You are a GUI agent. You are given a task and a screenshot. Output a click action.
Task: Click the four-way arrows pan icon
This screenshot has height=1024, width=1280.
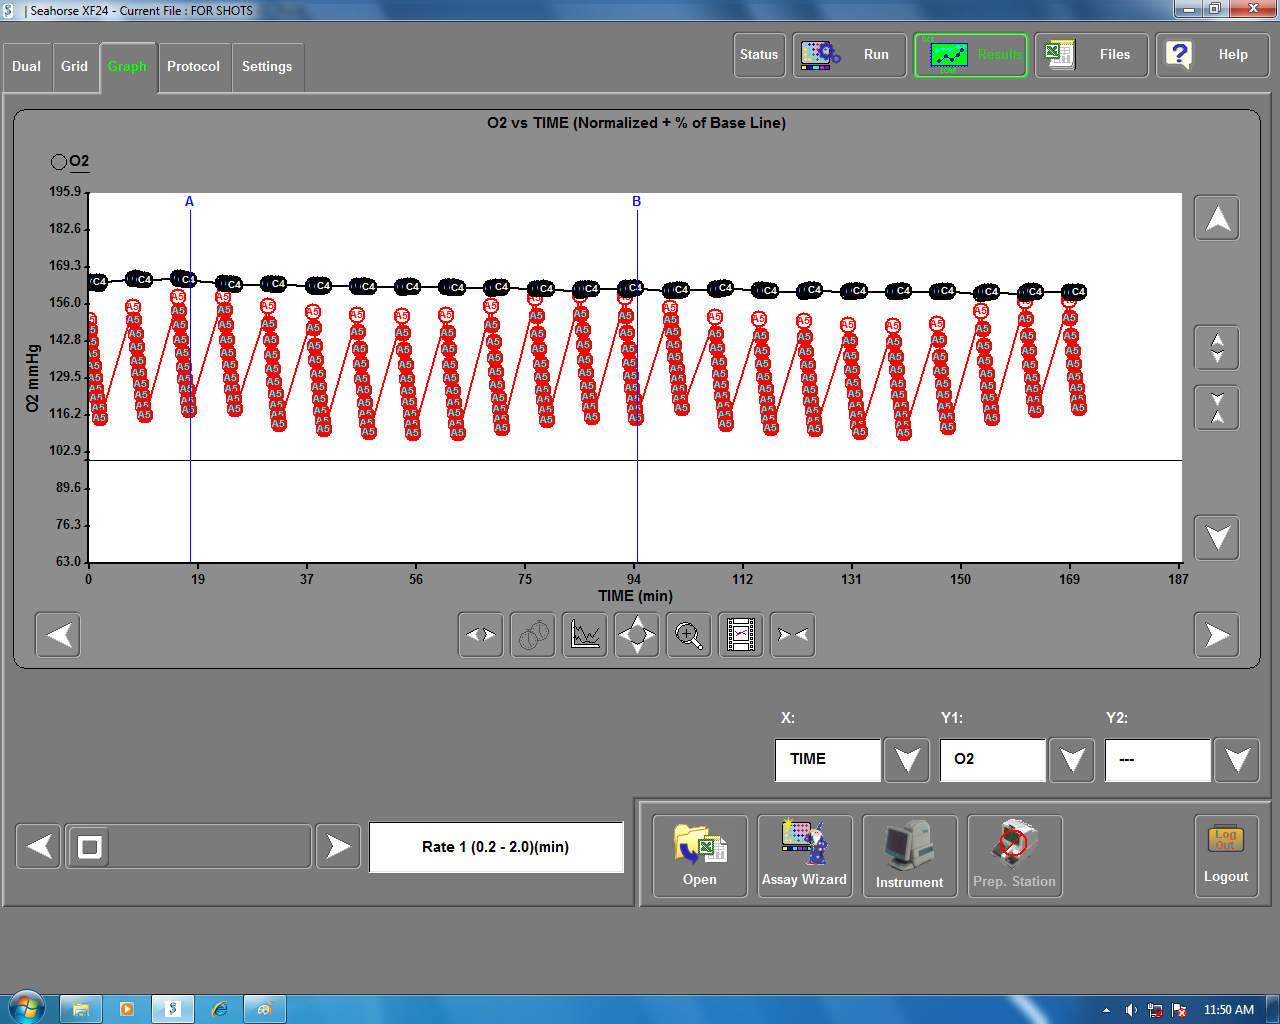[x=637, y=635]
